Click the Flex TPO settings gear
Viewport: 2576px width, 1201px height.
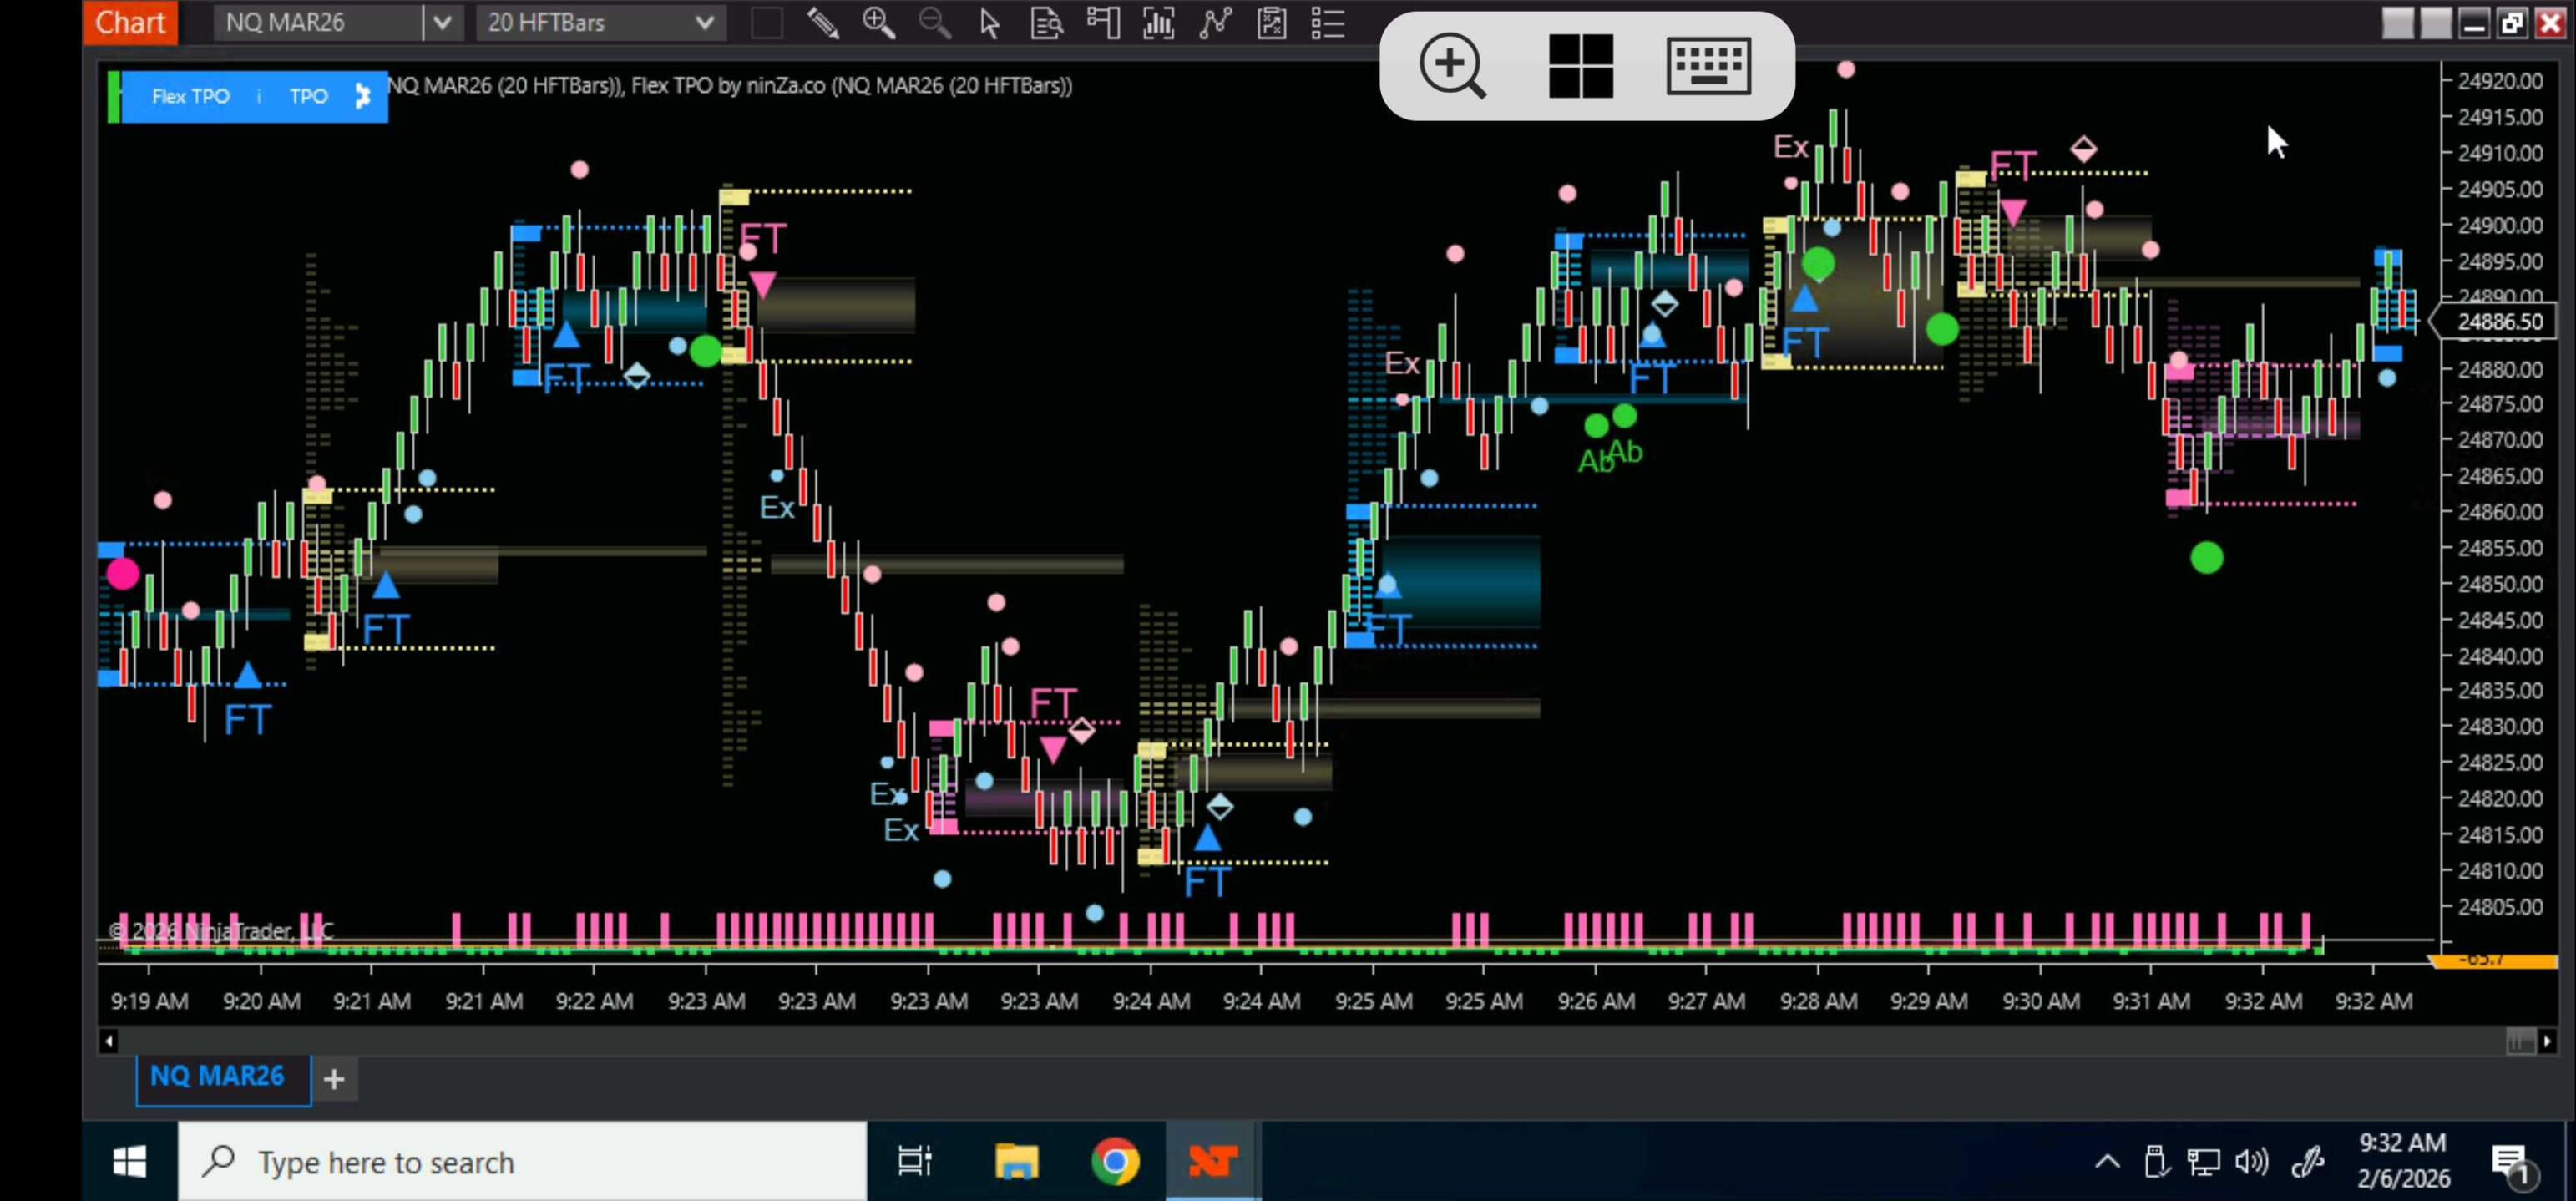pyautogui.click(x=363, y=96)
